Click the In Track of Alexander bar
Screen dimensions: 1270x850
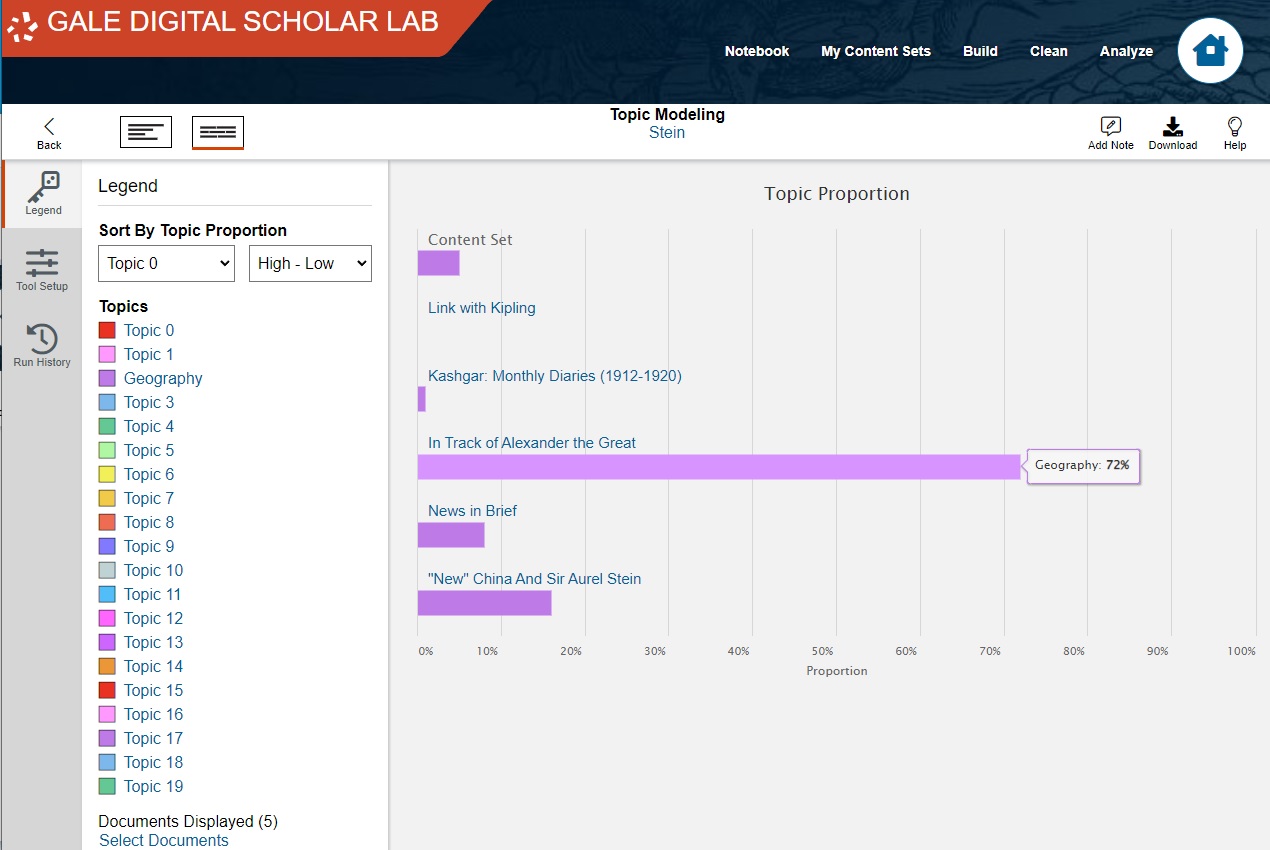tap(719, 467)
